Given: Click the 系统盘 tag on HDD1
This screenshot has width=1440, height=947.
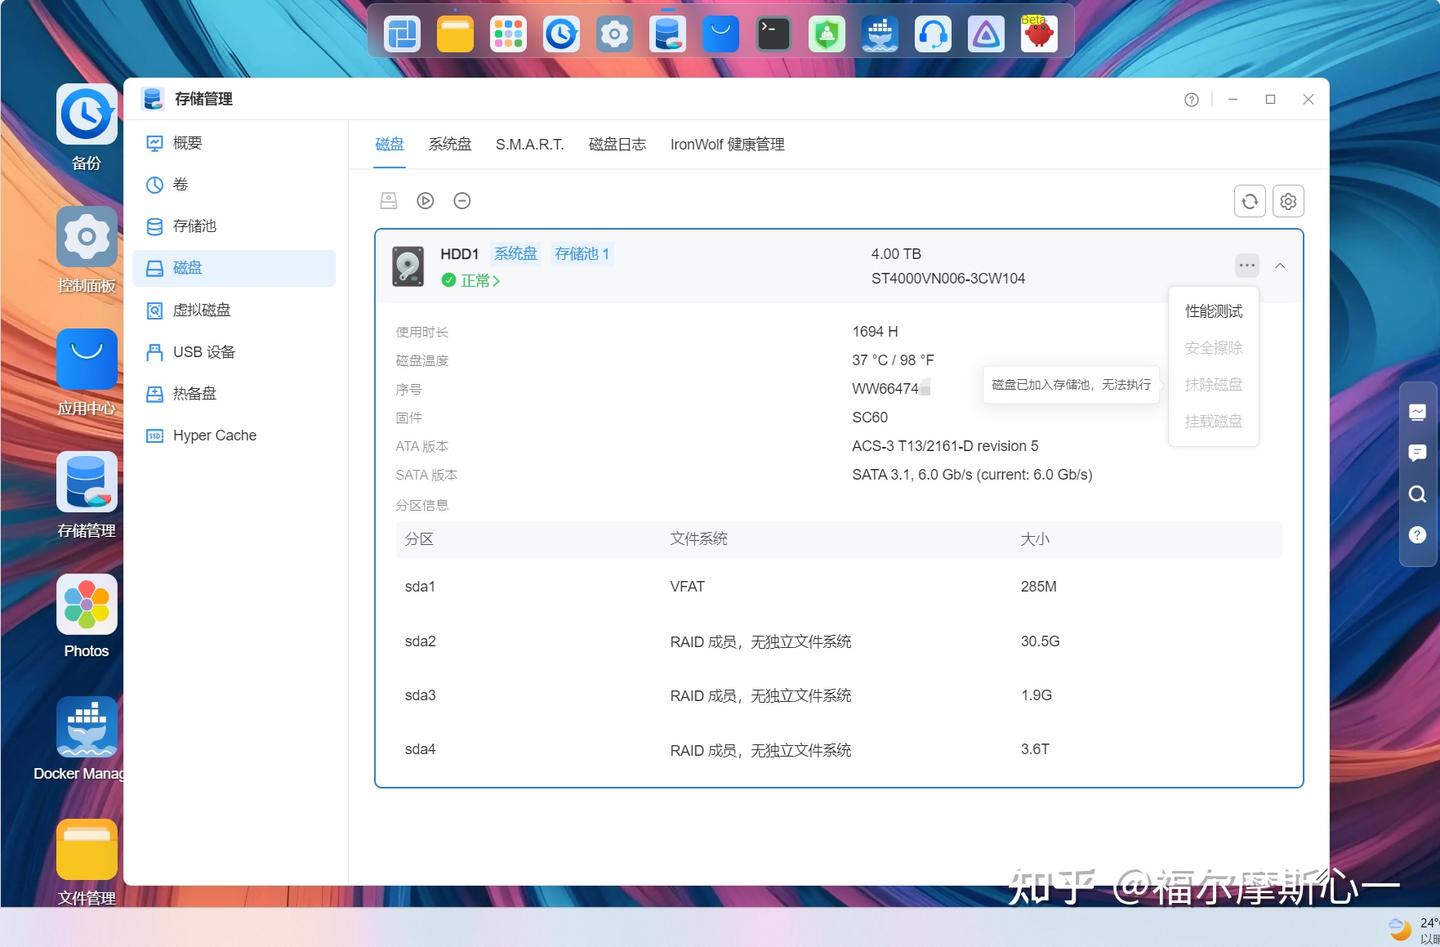Looking at the screenshot, I should [515, 254].
